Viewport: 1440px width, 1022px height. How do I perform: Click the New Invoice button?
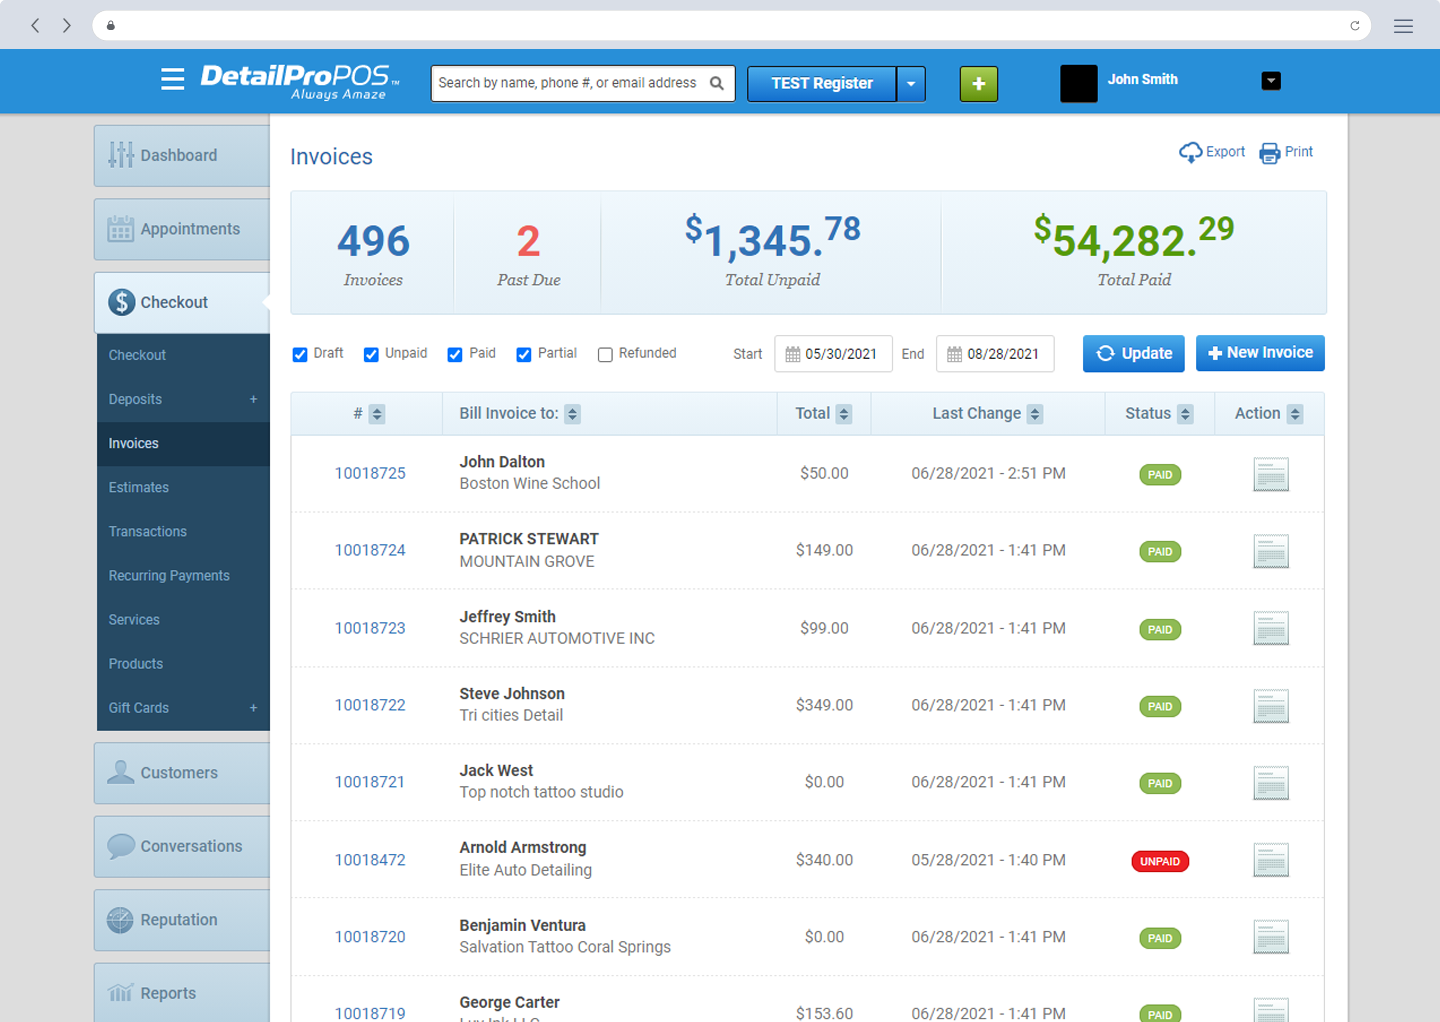[1260, 353]
